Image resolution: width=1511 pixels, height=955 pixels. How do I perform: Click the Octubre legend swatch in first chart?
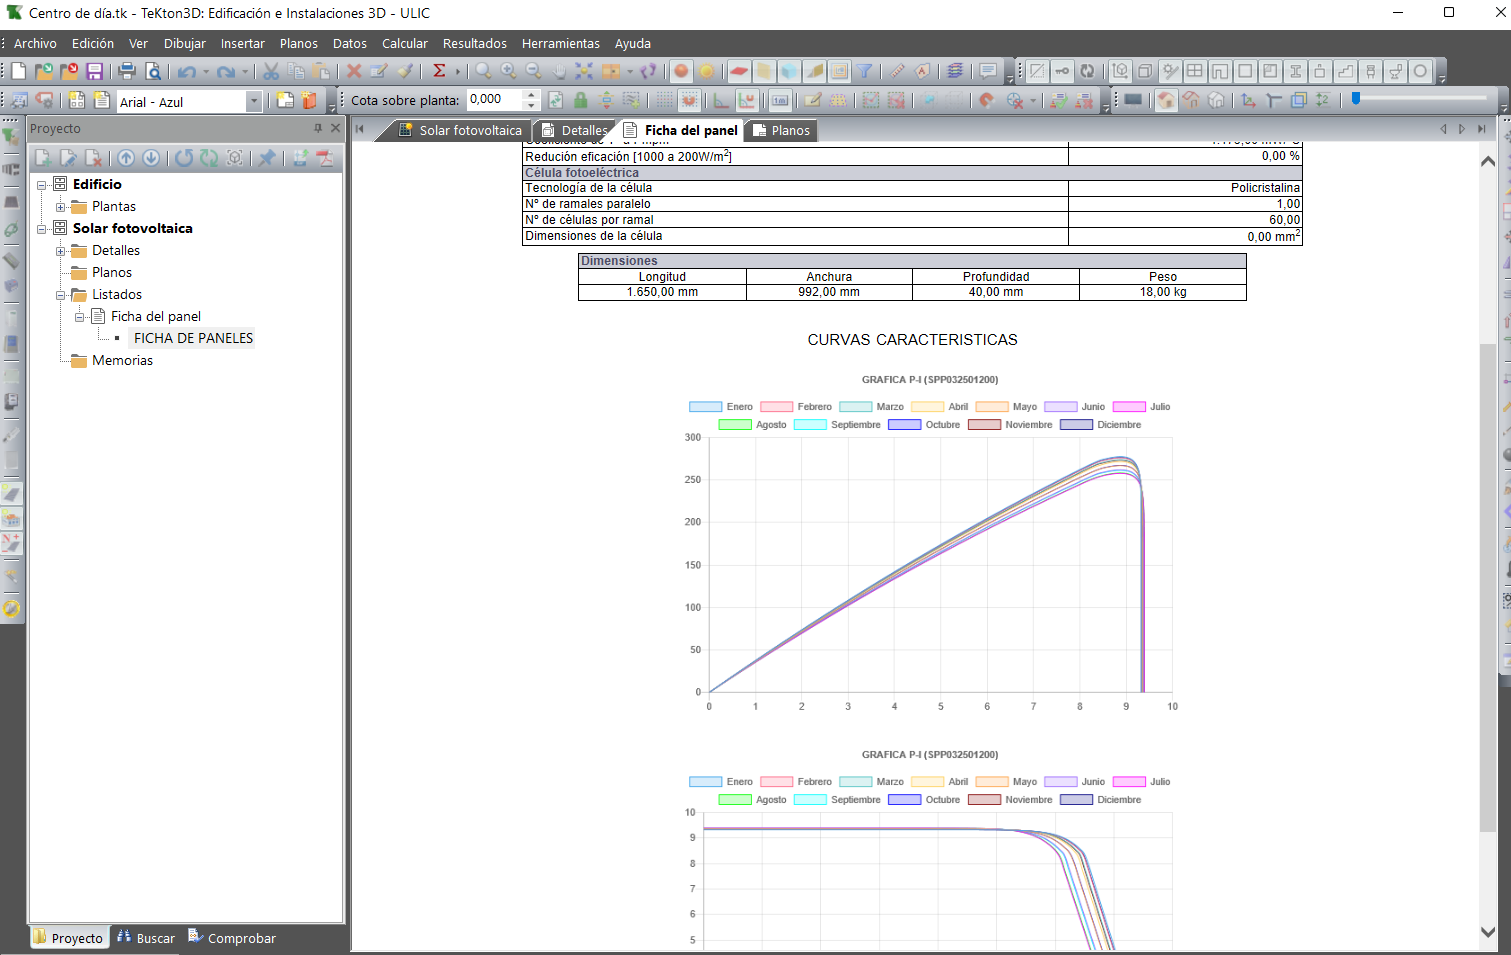point(904,425)
